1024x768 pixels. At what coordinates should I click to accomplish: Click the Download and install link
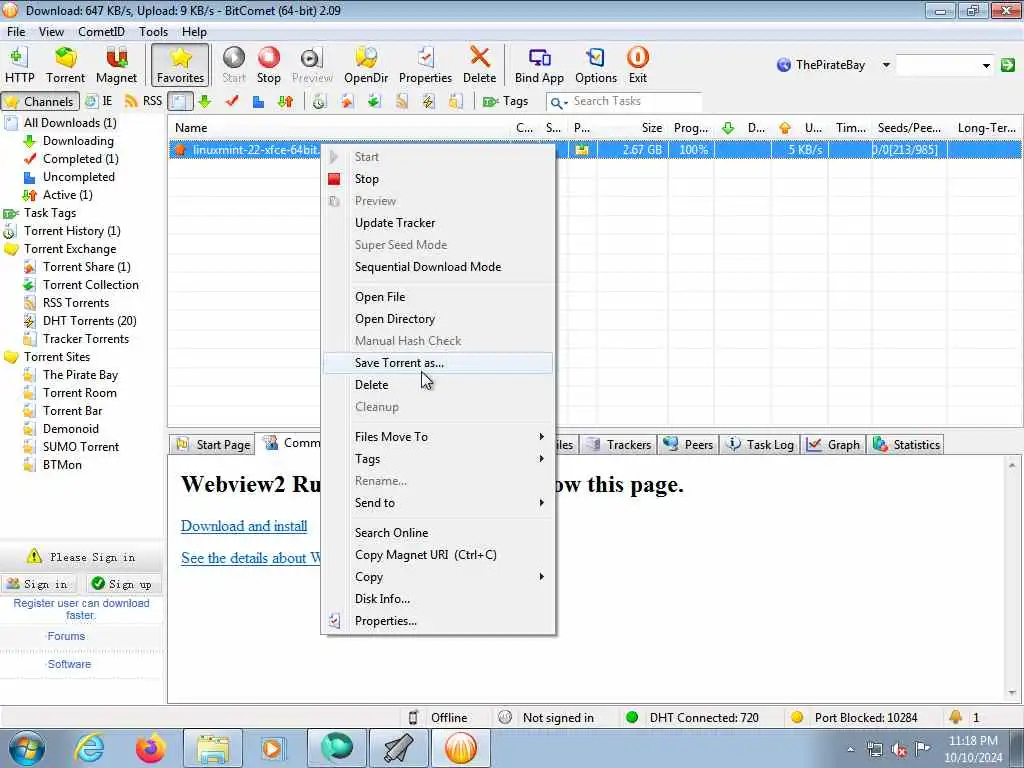(244, 526)
